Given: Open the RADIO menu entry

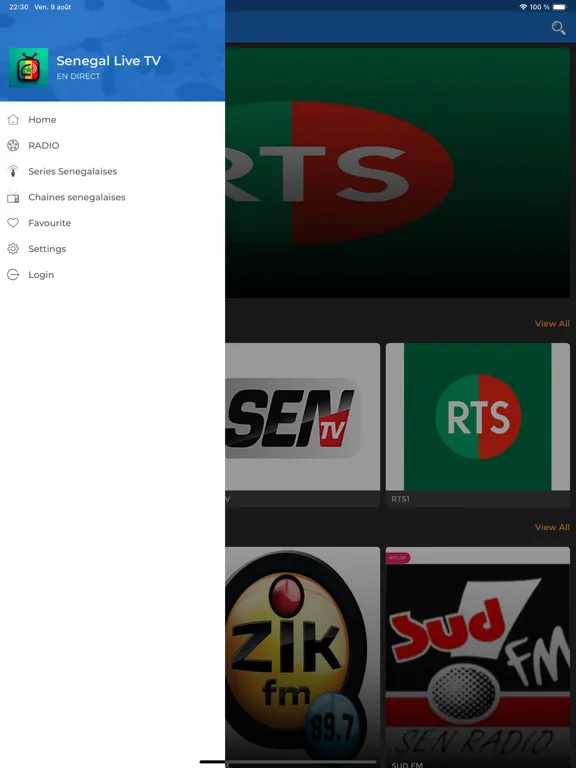Looking at the screenshot, I should point(113,145).
